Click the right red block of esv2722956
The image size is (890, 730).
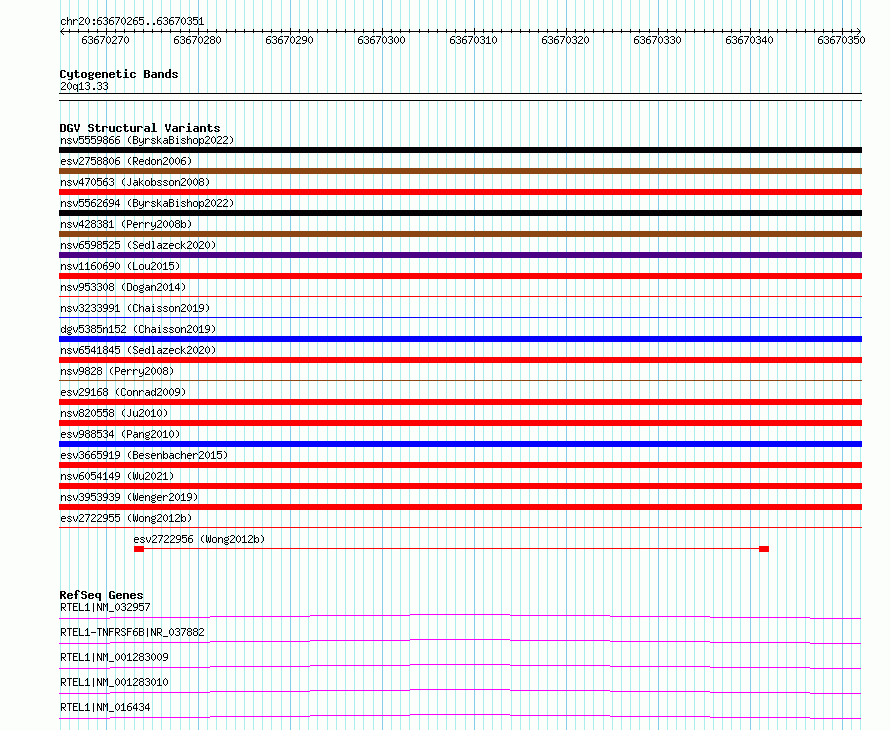click(x=764, y=549)
